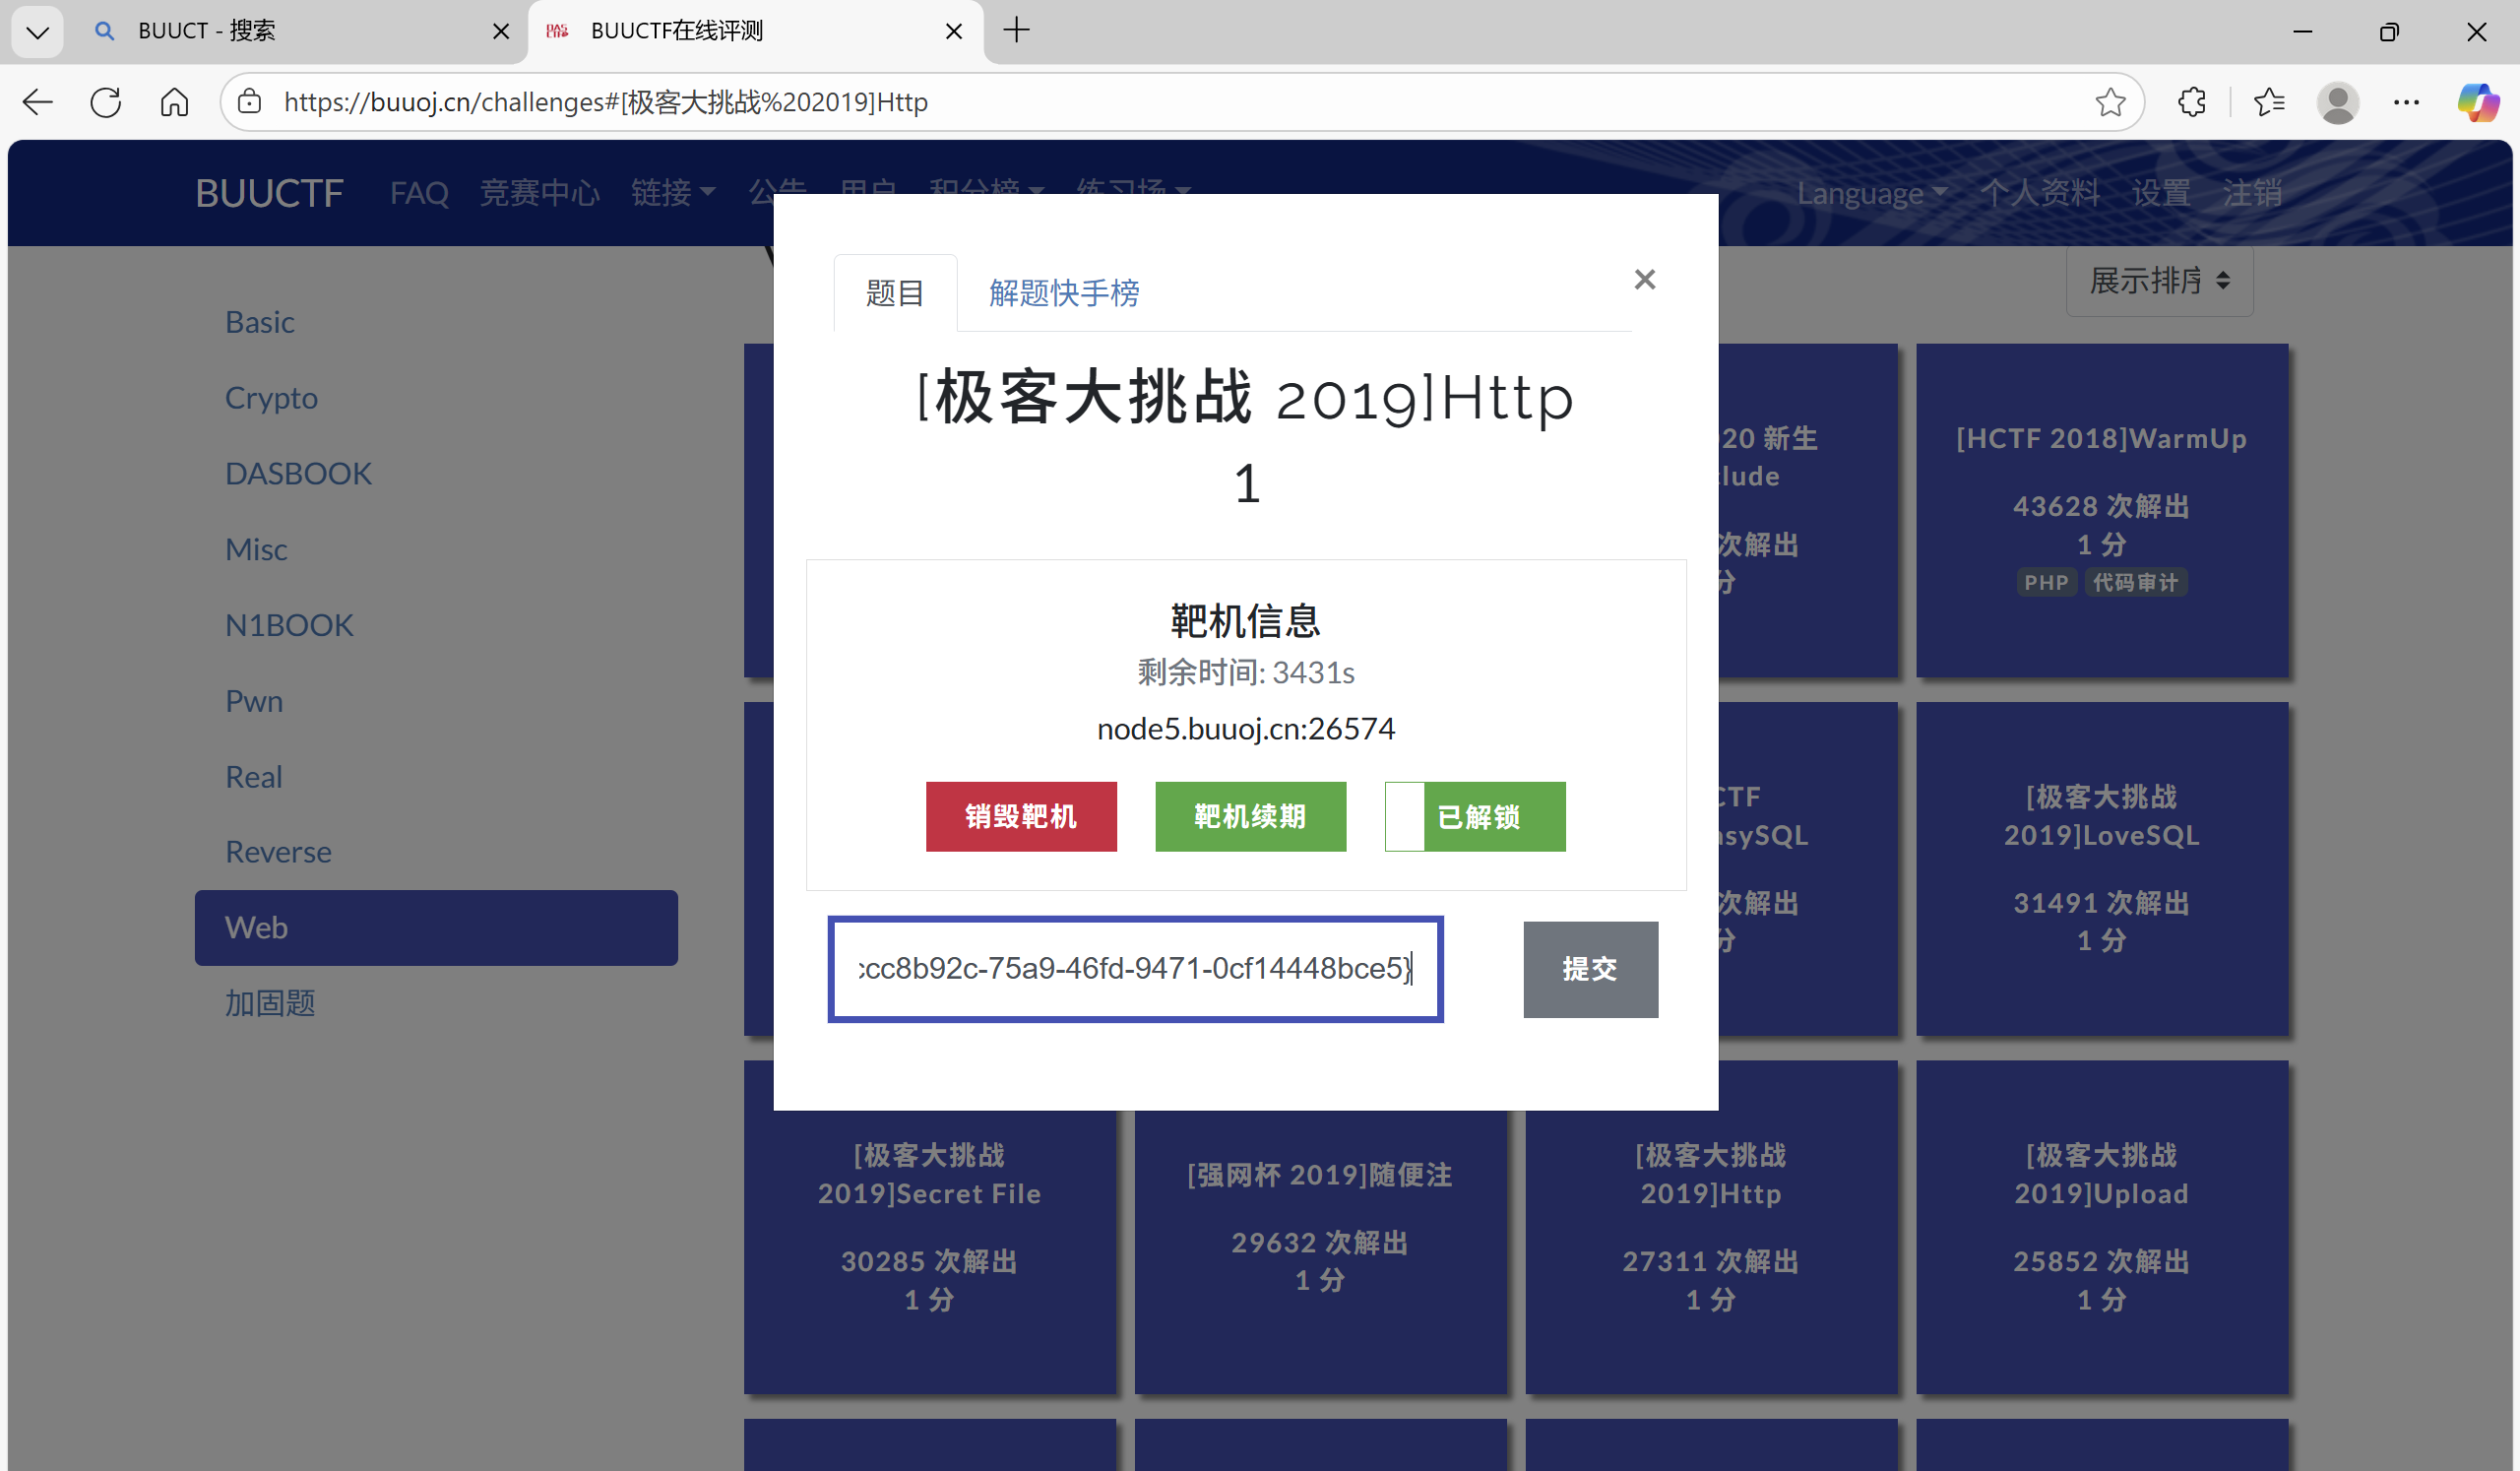Select the Crypto category in the sidebar
This screenshot has width=2520, height=1471.
271,397
